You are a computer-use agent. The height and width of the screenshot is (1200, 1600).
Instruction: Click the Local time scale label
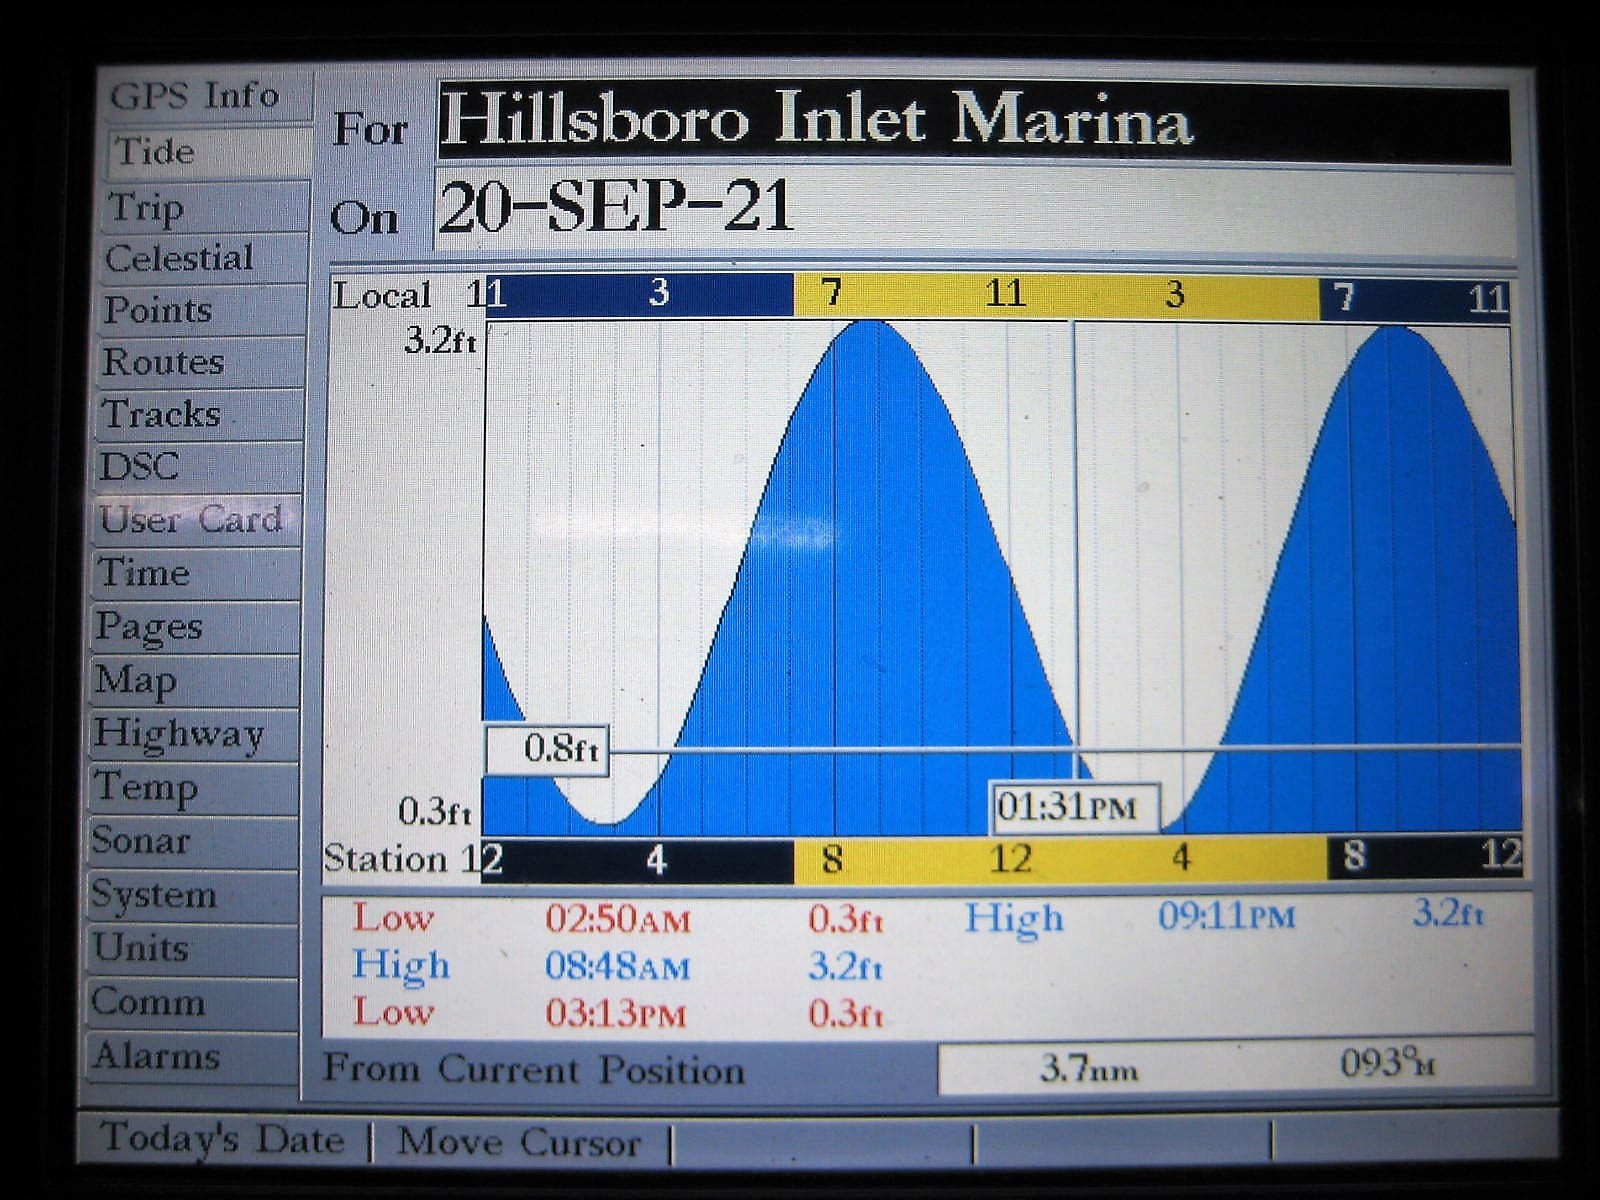click(x=382, y=296)
